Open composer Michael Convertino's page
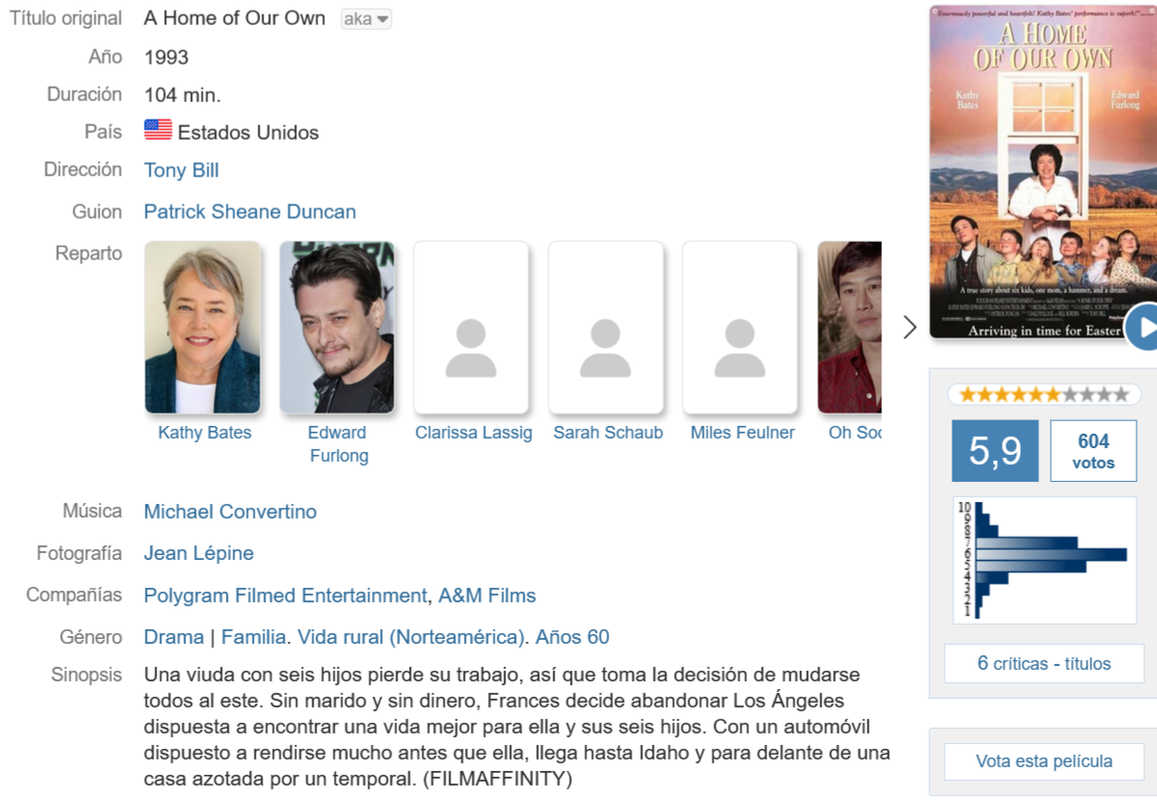The width and height of the screenshot is (1157, 800). point(230,511)
